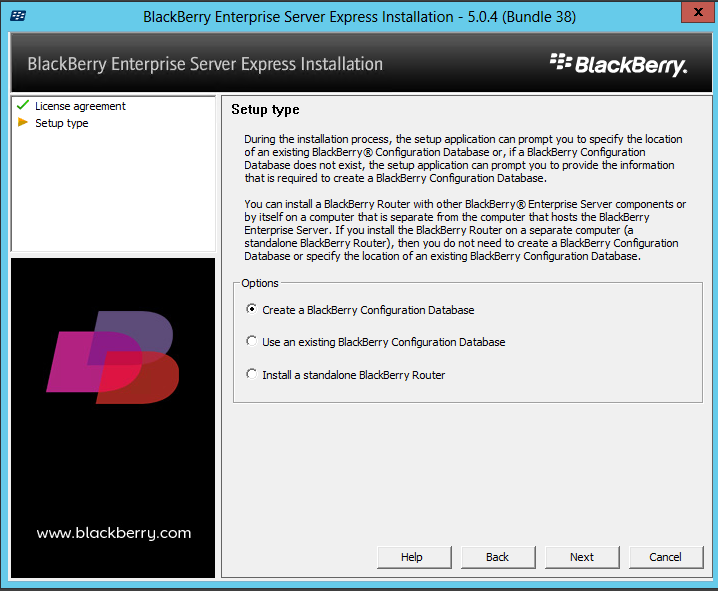
Task: Click the green checkmark beside License agreement
Action: (22, 105)
